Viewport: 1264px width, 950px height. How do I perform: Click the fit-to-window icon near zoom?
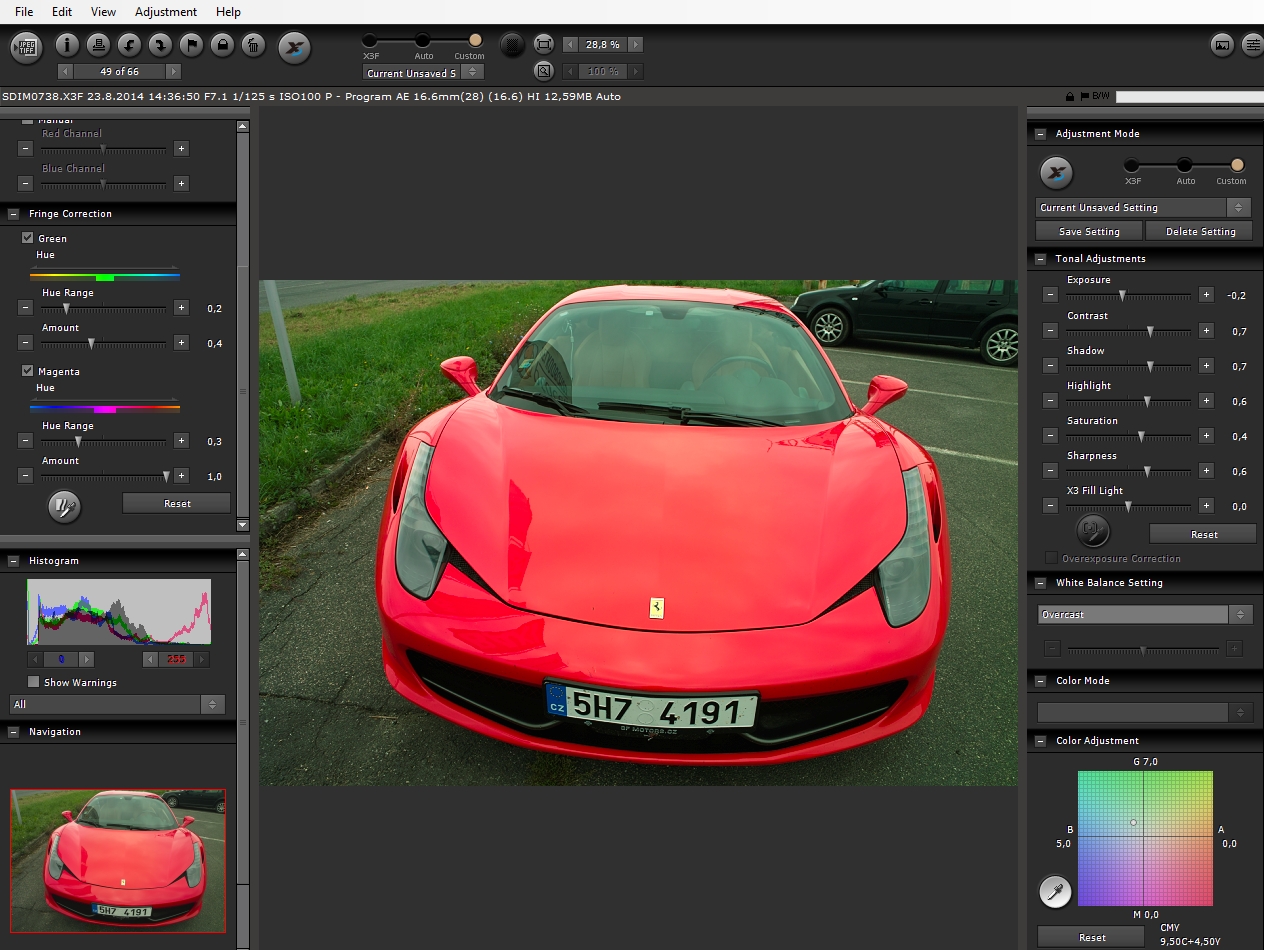pos(544,45)
